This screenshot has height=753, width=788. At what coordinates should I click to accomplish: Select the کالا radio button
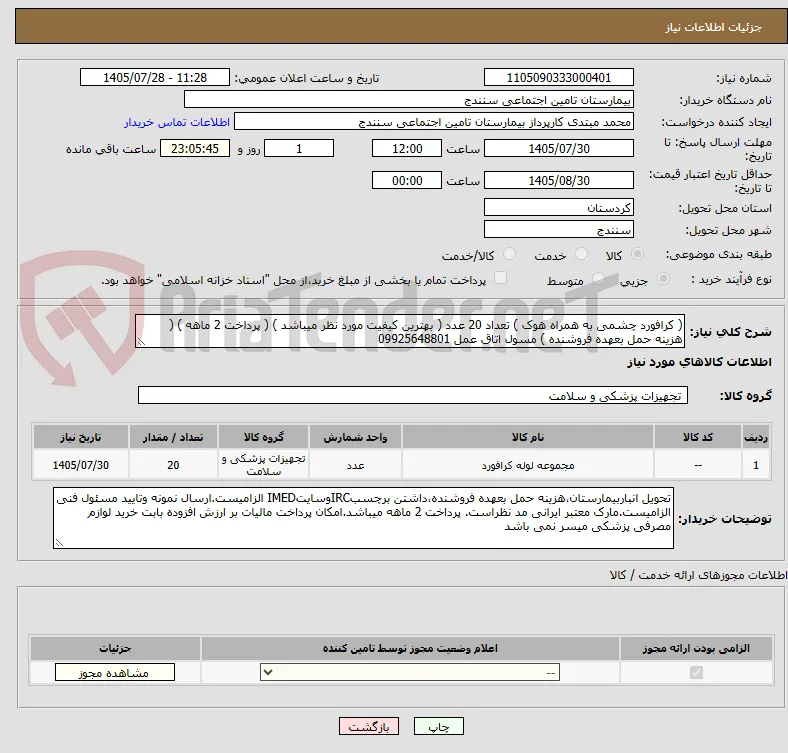tap(637, 254)
